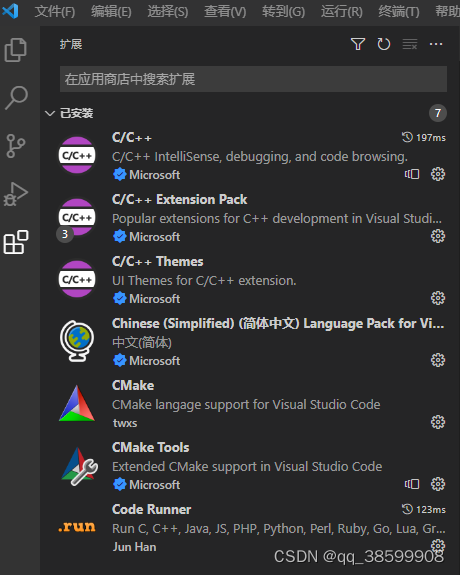Open the 选择(S) menu

click(x=168, y=11)
